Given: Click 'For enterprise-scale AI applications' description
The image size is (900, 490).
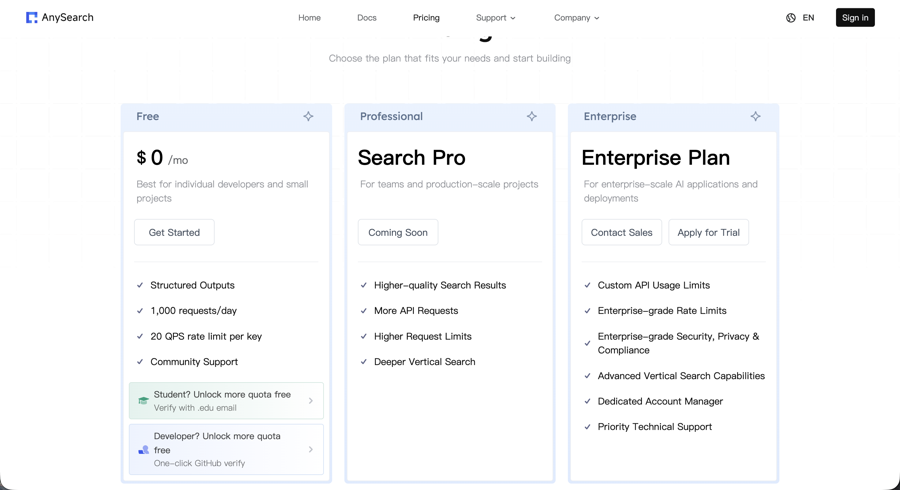Looking at the screenshot, I should coord(670,191).
